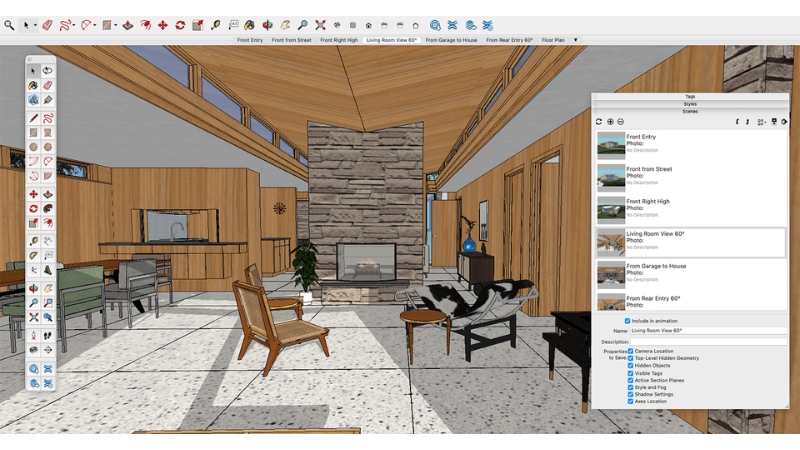The height and width of the screenshot is (450, 800).
Task: Select Front Entry thumbnail in Scenes list
Action: (611, 145)
